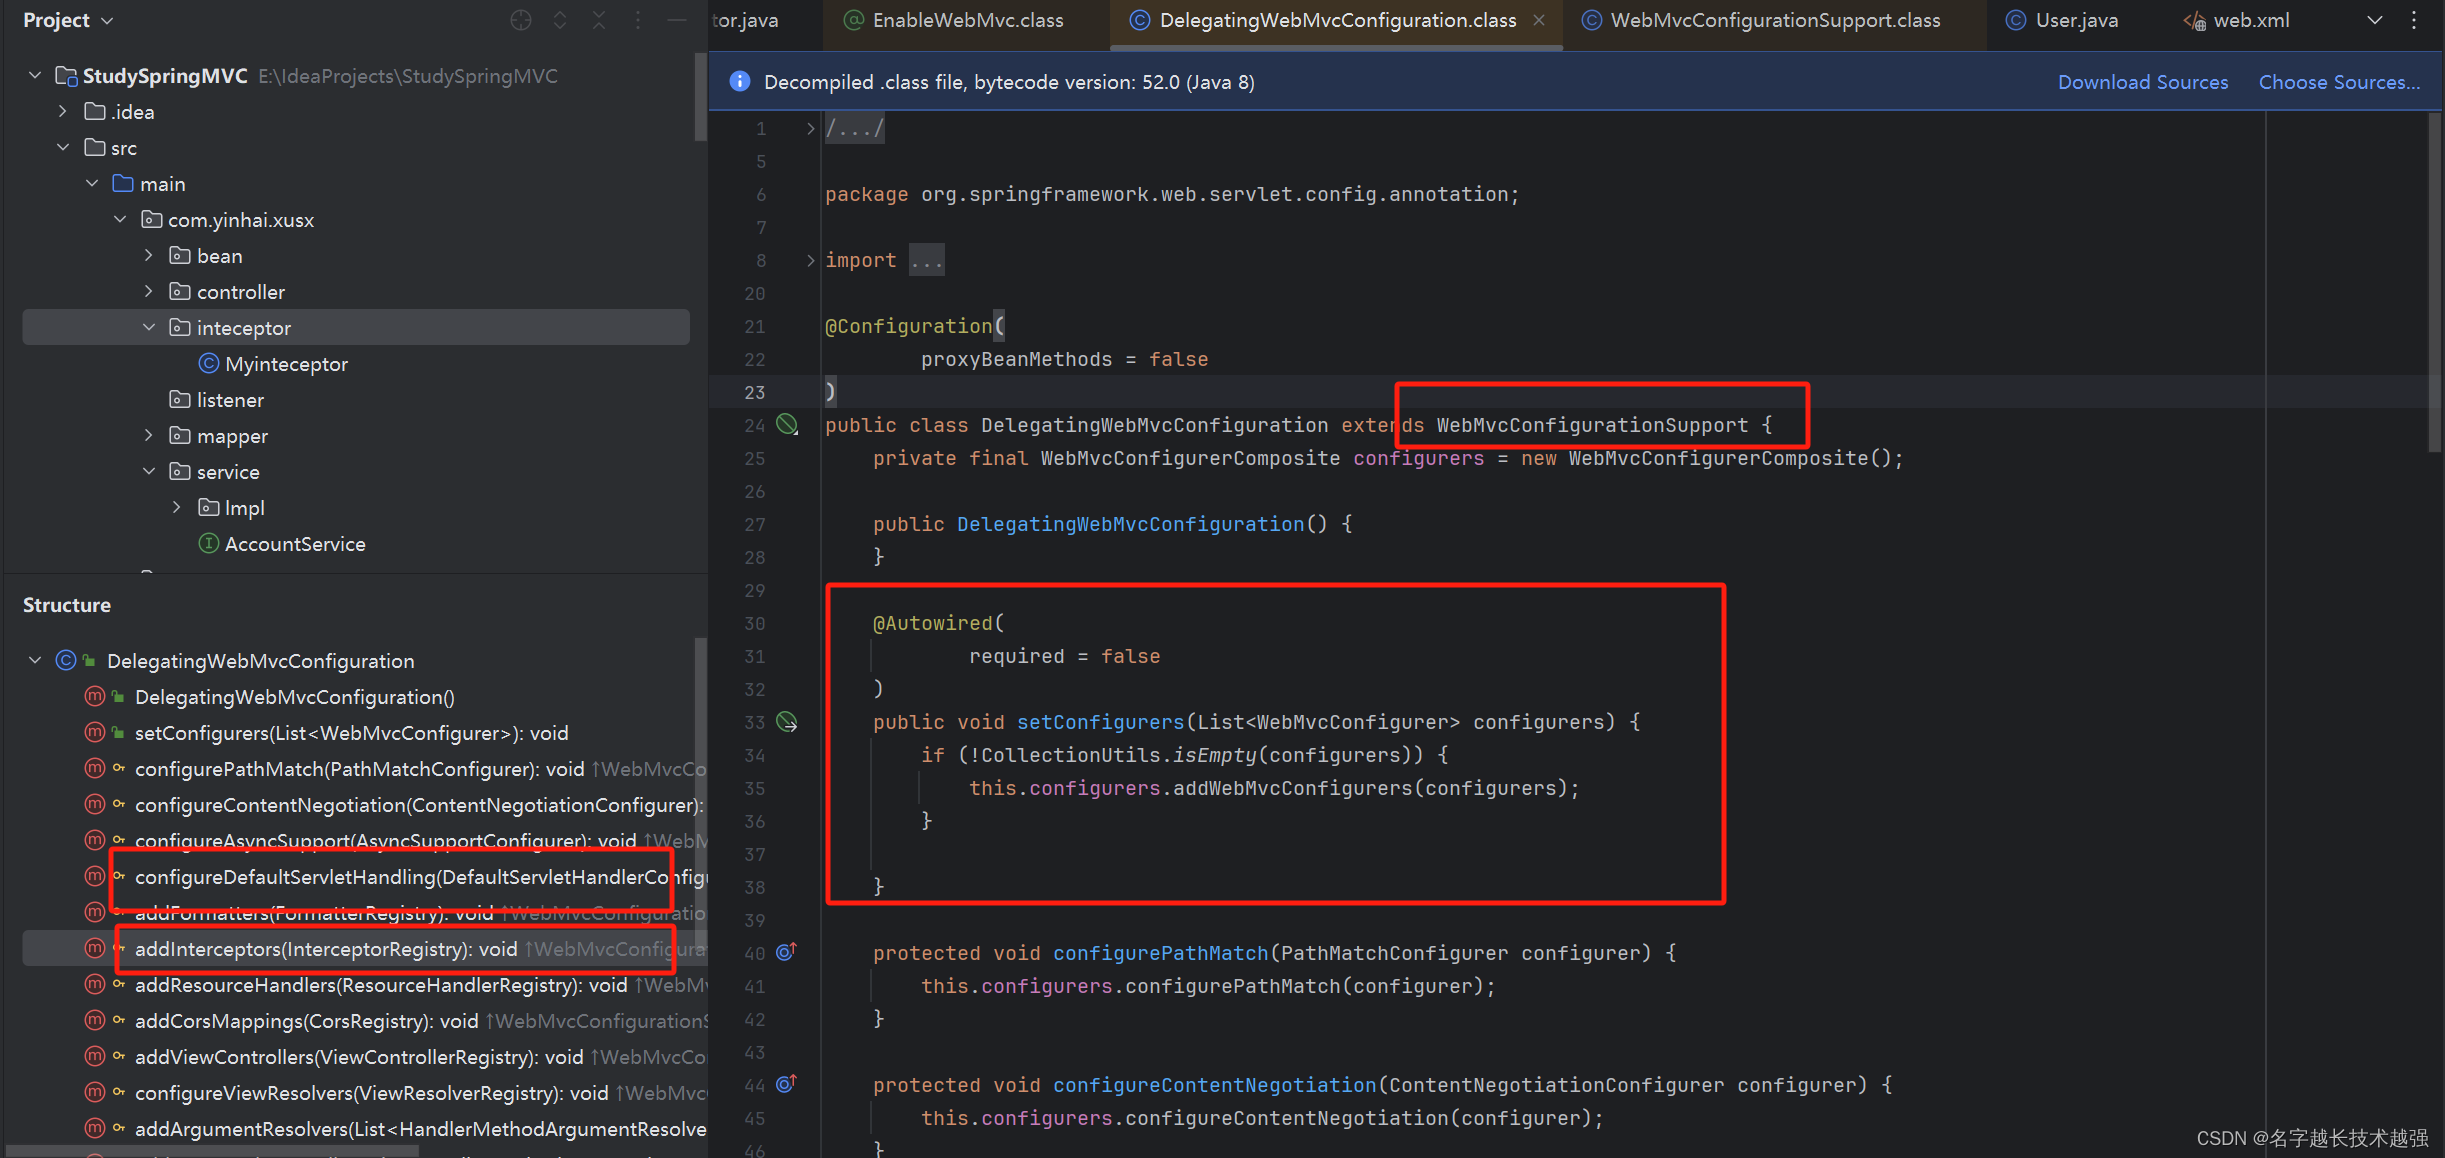
Task: Click the editor vertical scrollbar
Action: [x=2435, y=282]
